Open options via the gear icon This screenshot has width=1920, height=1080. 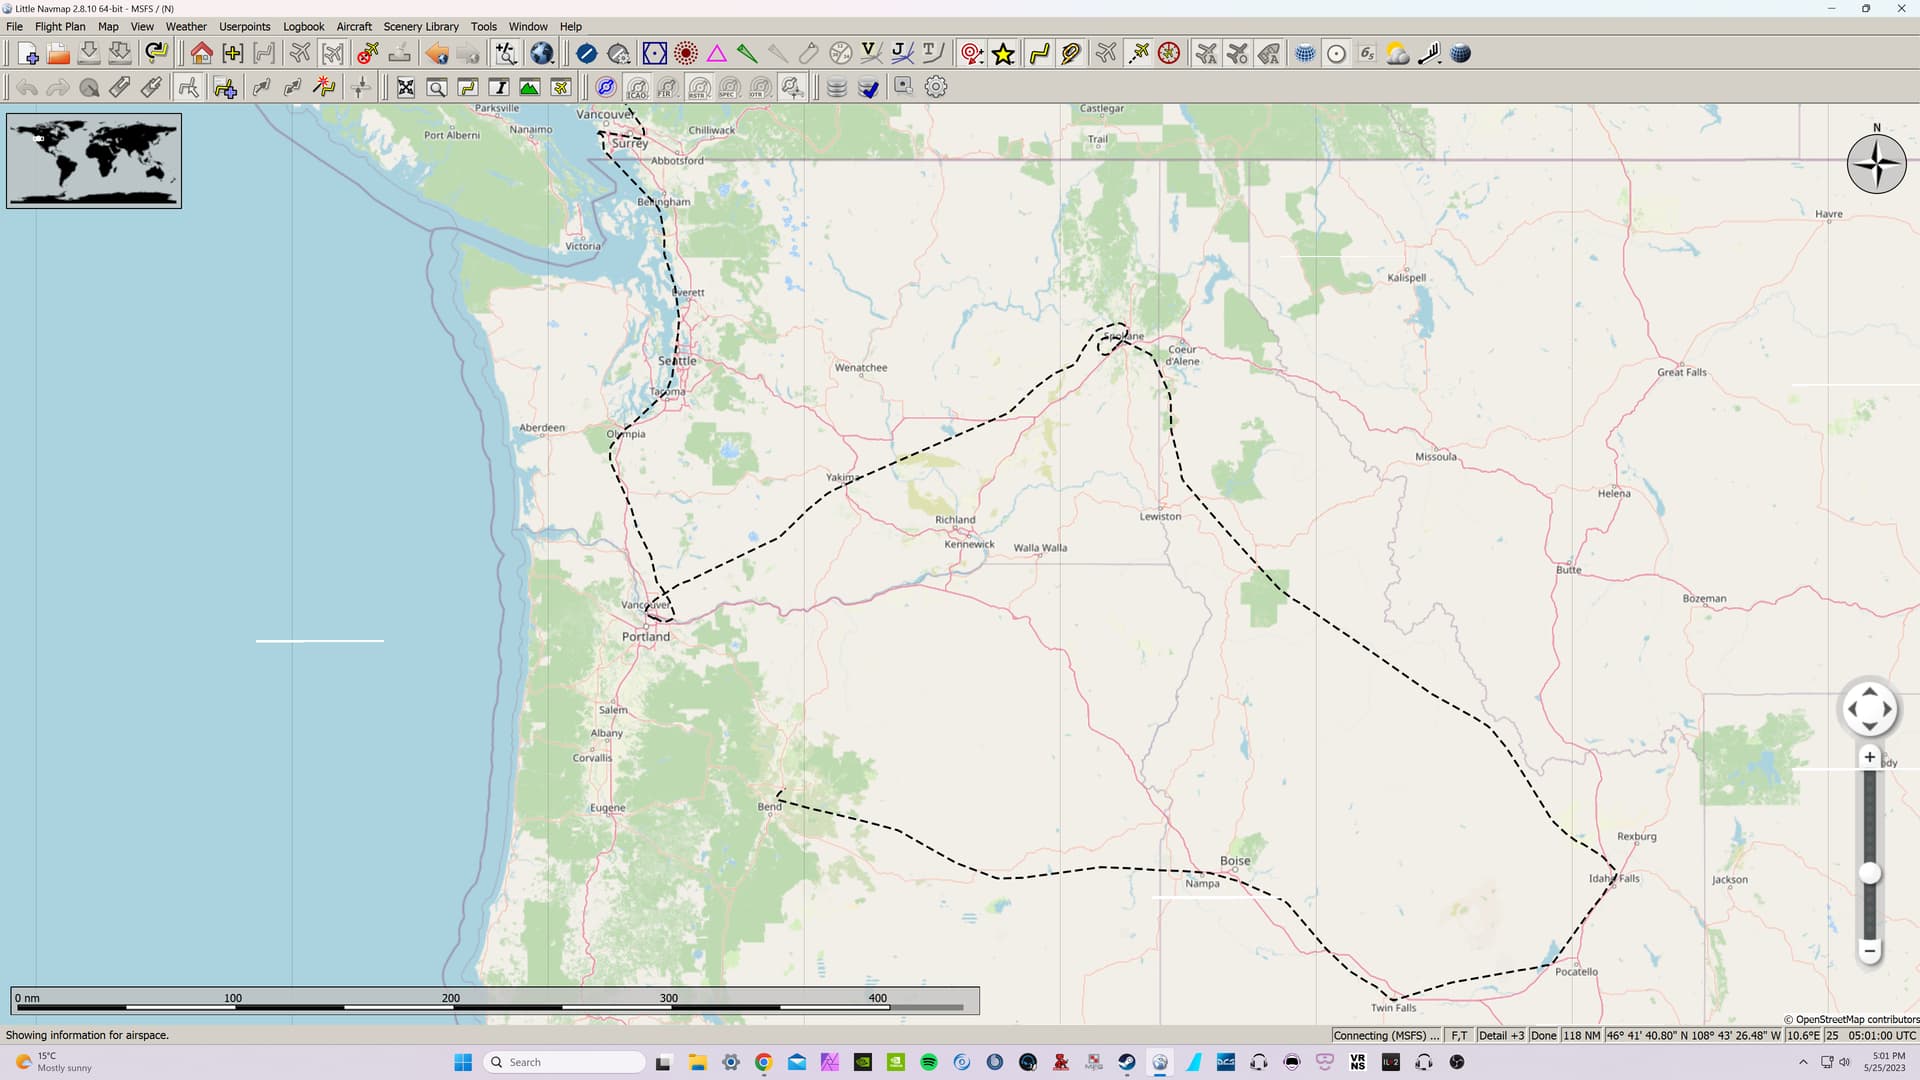[936, 87]
